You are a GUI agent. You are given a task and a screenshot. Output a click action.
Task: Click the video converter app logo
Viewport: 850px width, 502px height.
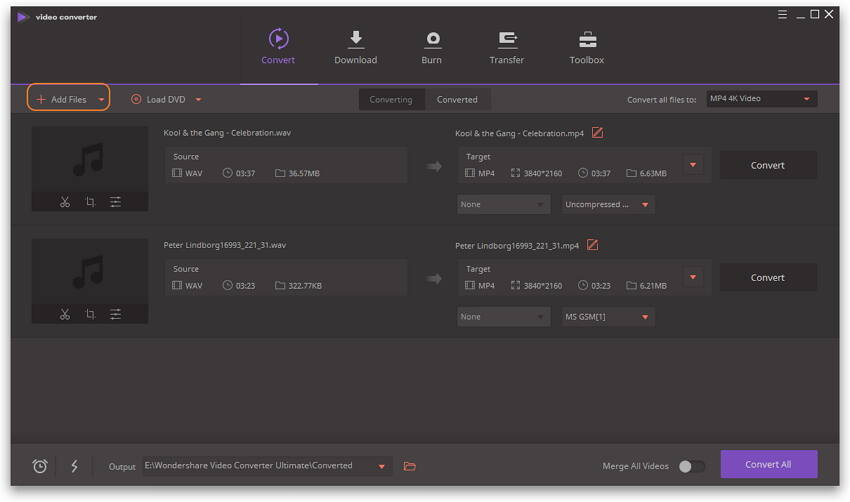[22, 17]
